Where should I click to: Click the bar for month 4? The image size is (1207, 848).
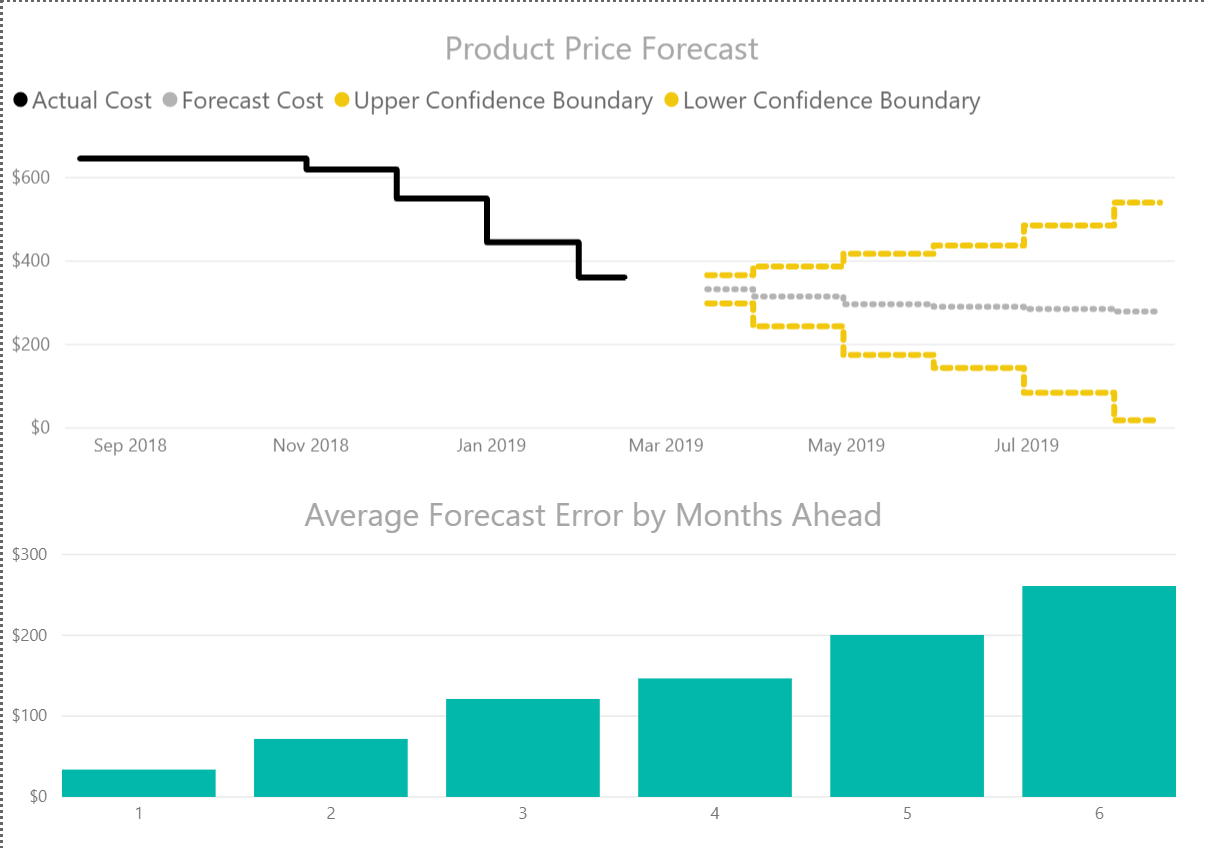tap(715, 738)
